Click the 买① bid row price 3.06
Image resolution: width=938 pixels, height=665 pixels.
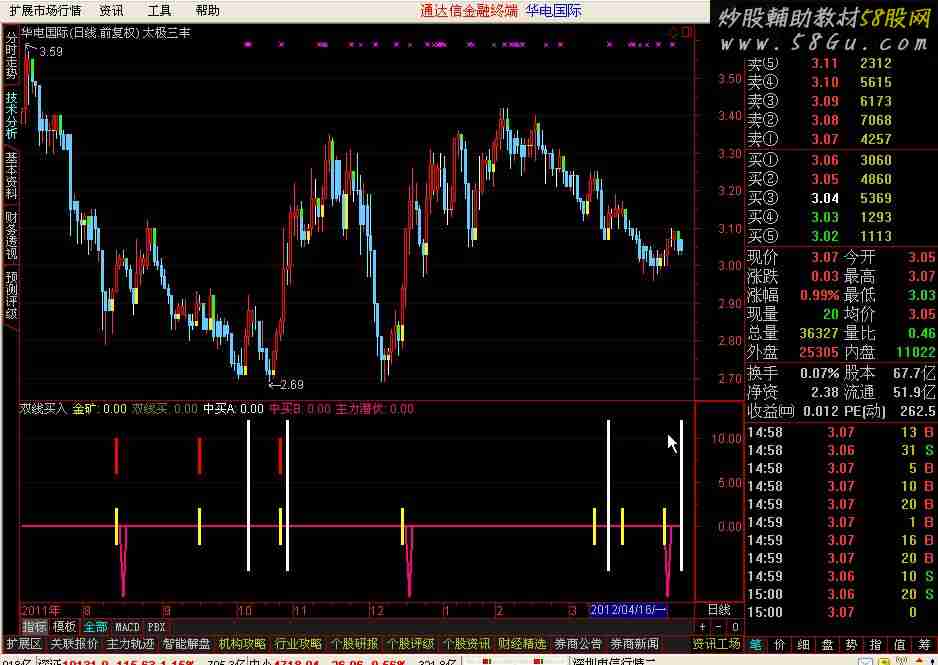tap(824, 160)
